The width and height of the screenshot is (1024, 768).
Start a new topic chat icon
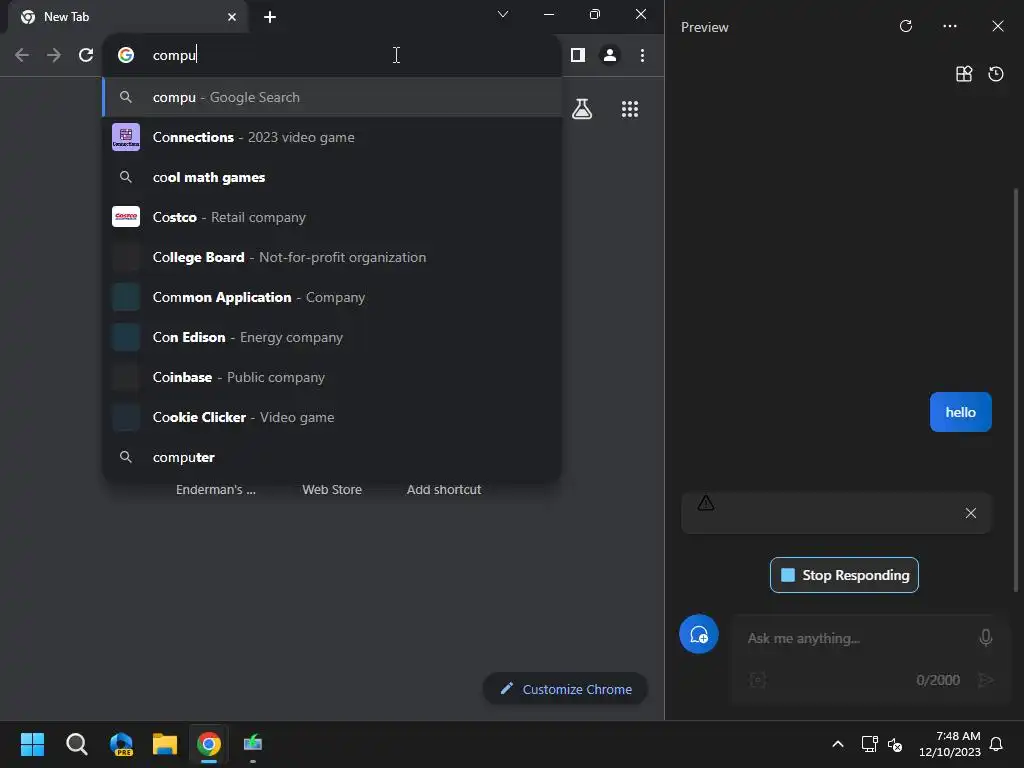(698, 634)
